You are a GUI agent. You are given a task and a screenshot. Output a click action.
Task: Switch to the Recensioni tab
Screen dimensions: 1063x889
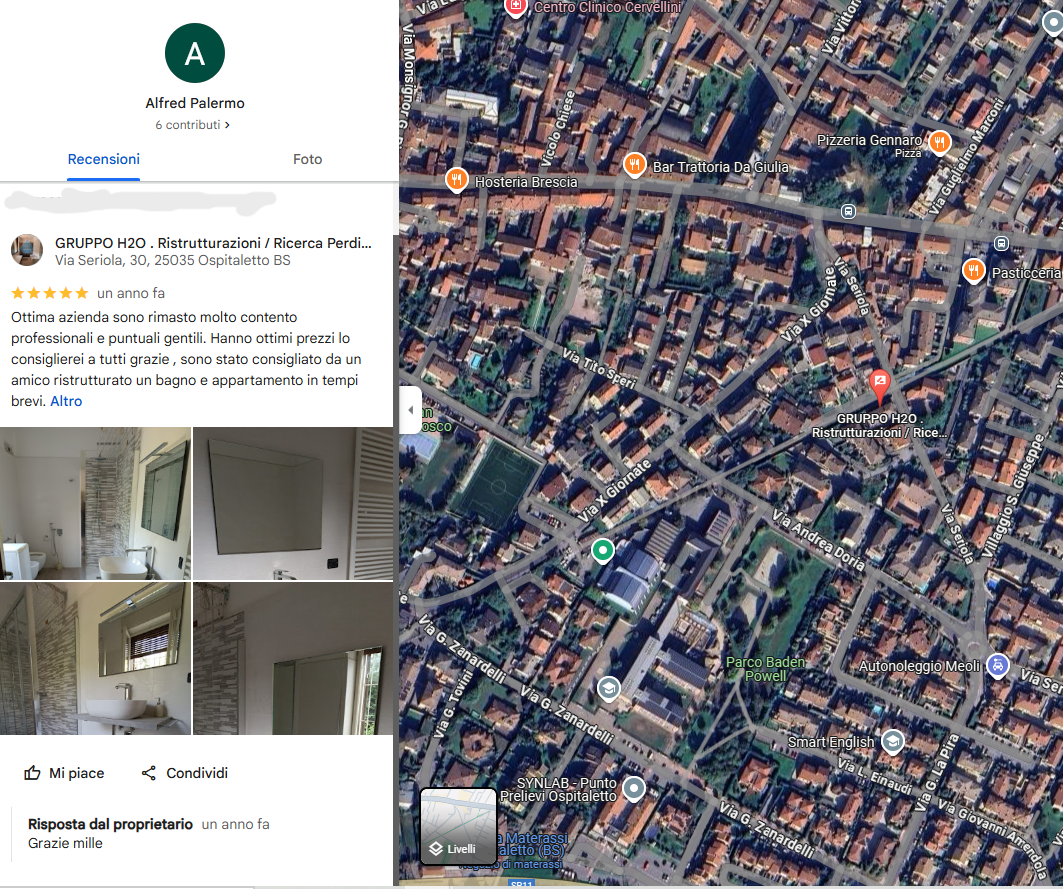104,159
